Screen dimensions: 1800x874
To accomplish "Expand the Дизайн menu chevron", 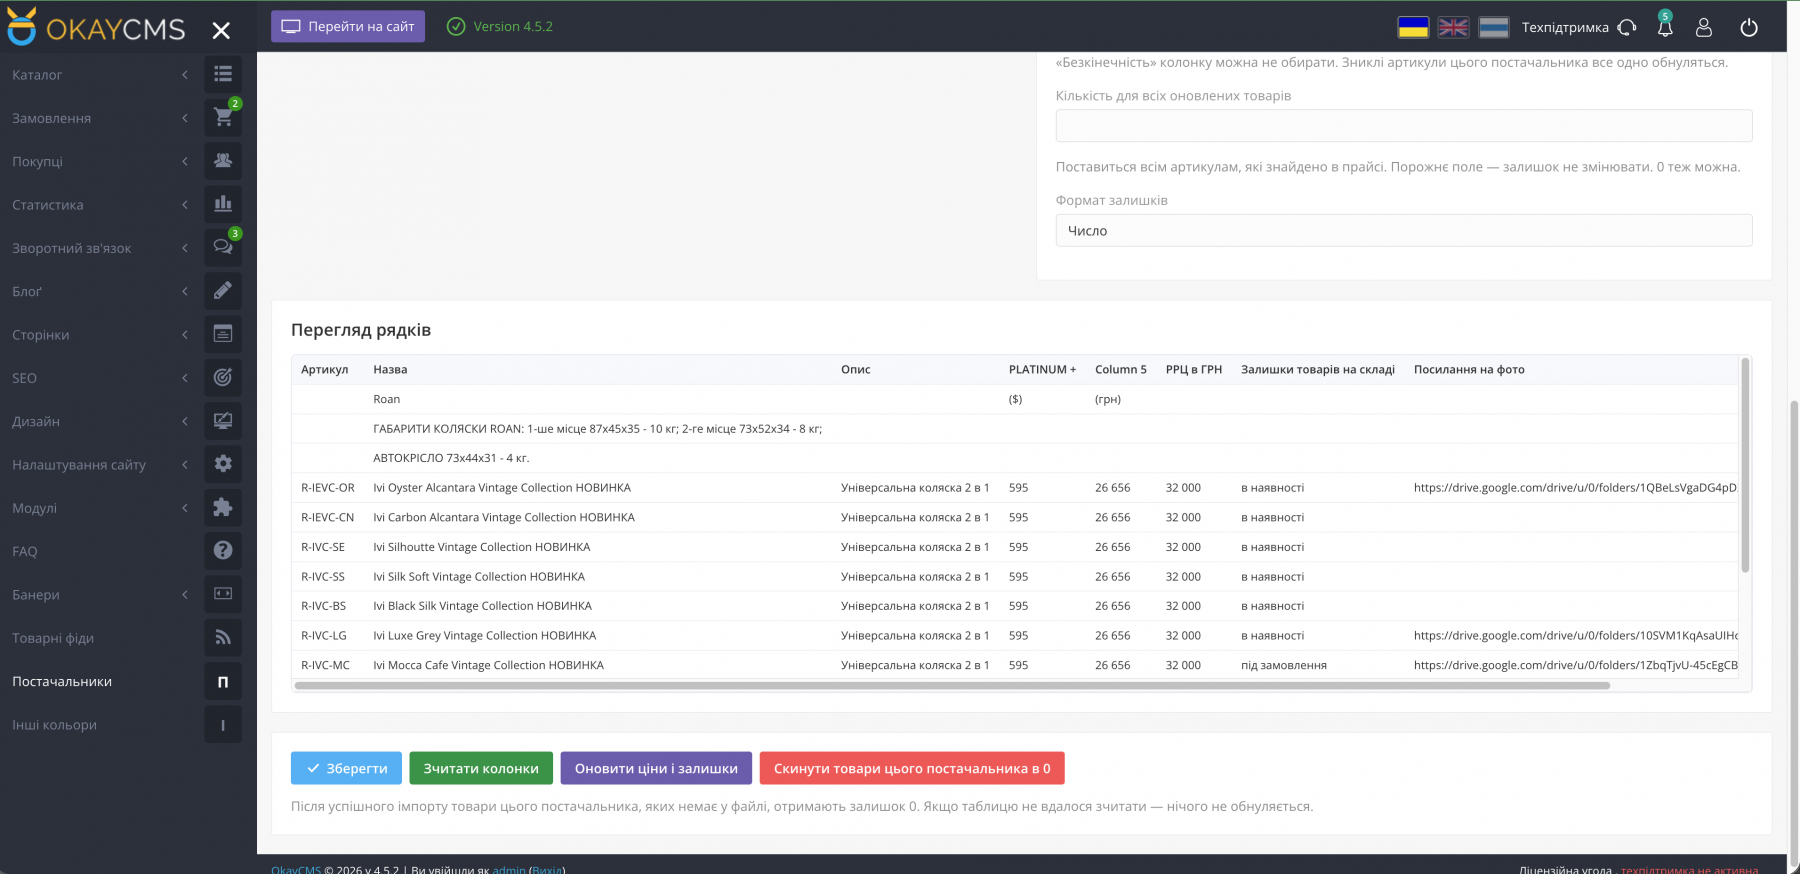I will [185, 422].
